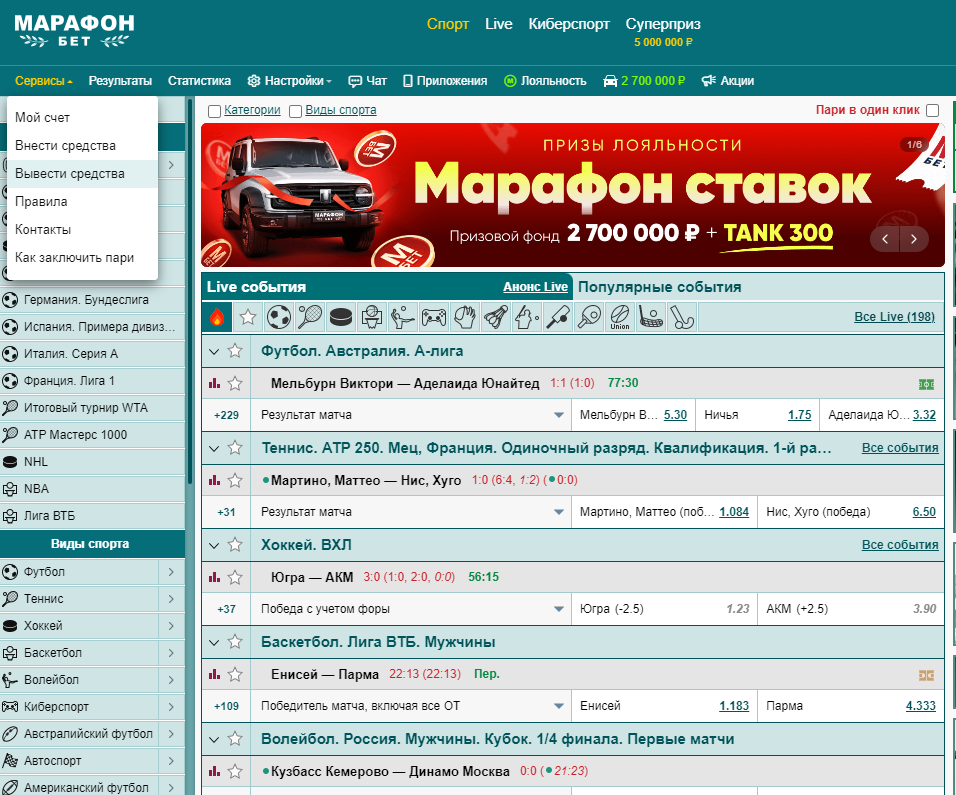Filter Live events by esports gamepad icon
This screenshot has width=956, height=795.
[434, 317]
